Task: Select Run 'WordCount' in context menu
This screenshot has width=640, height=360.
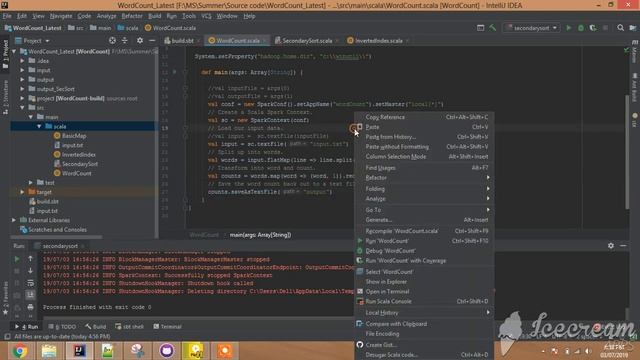Action: click(x=424, y=241)
